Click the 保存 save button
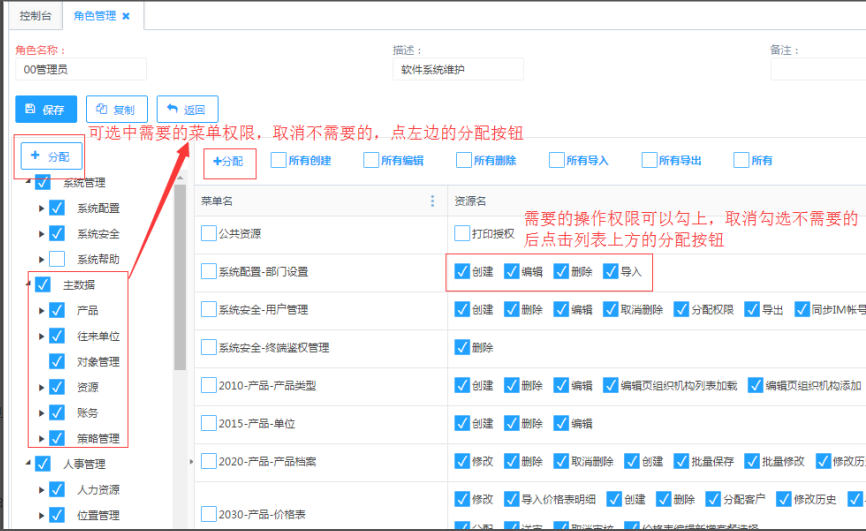Image resolution: width=866 pixels, height=531 pixels. (46, 110)
